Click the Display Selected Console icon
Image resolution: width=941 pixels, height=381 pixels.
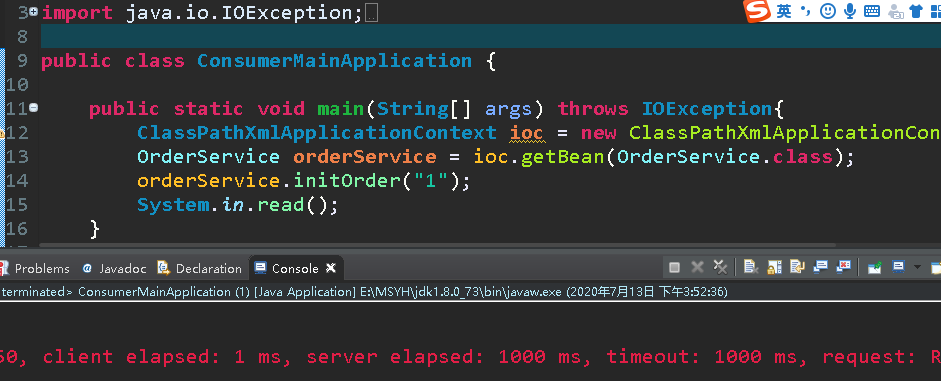pos(898,268)
